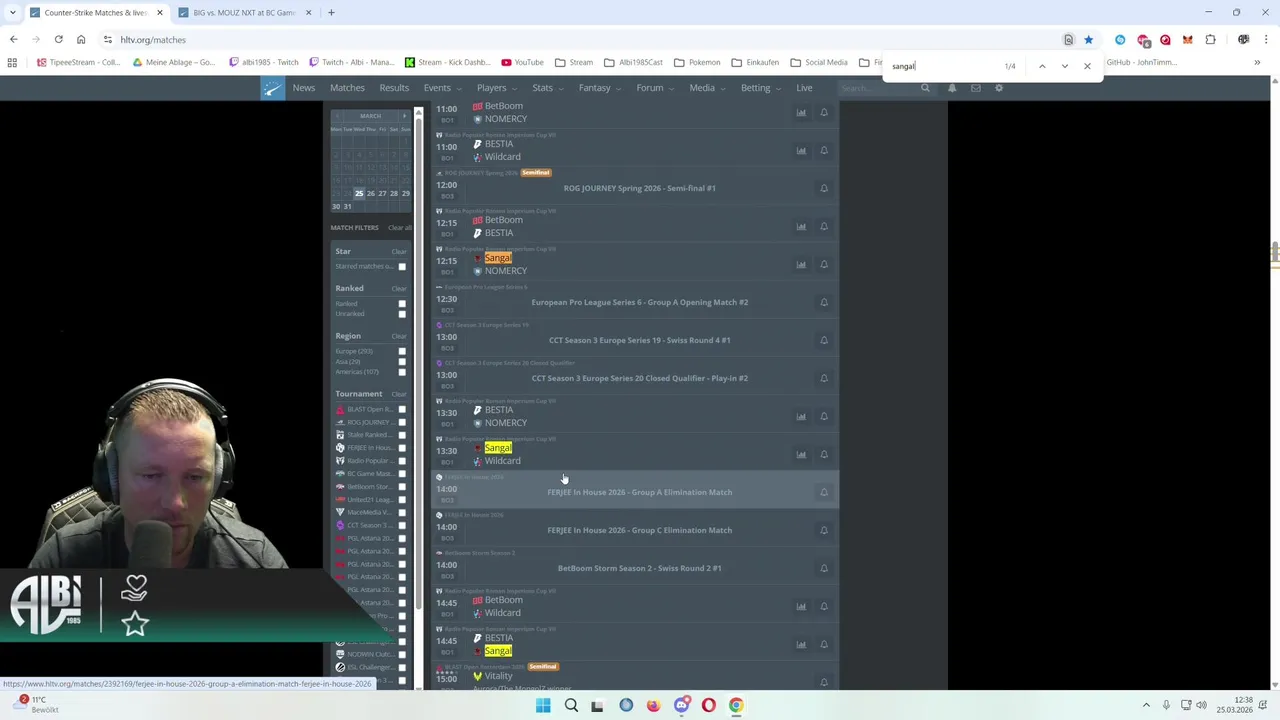Check the Europe (293) region filter

tap(402, 352)
